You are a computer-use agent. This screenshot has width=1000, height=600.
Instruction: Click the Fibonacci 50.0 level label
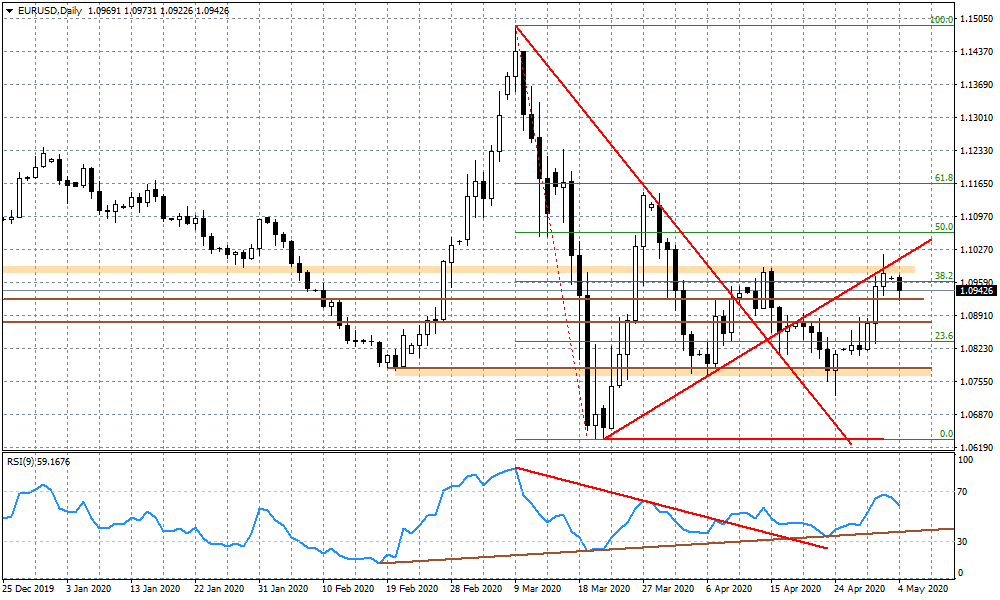(944, 226)
